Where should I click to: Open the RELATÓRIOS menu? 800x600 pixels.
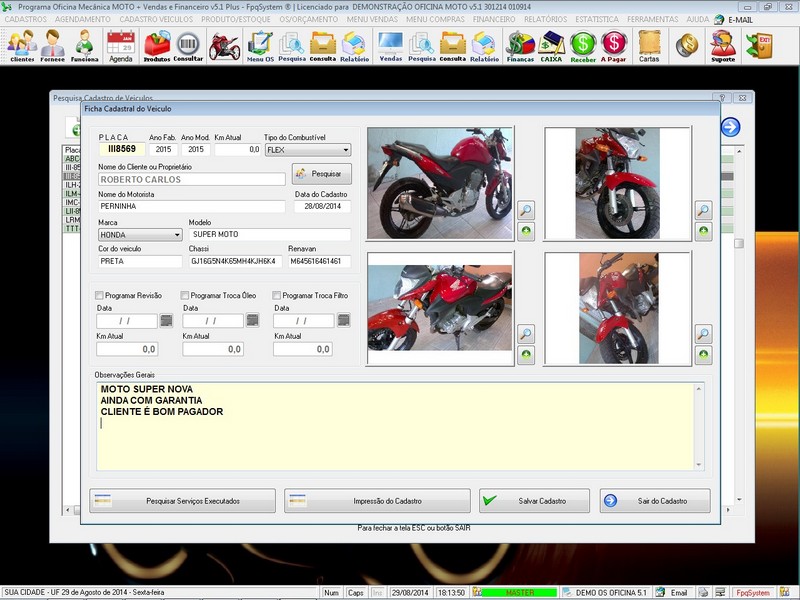tap(545, 19)
